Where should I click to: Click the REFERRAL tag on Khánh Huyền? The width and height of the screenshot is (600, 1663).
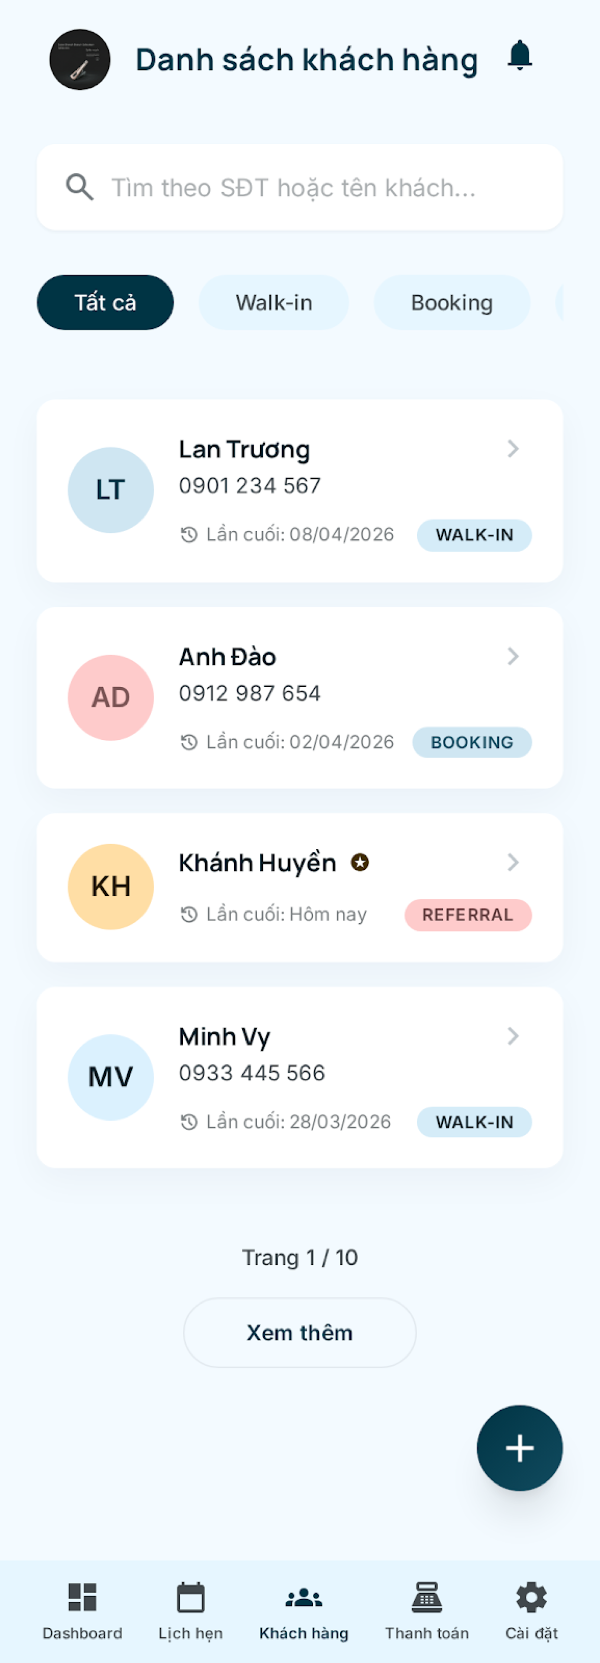[x=468, y=915]
